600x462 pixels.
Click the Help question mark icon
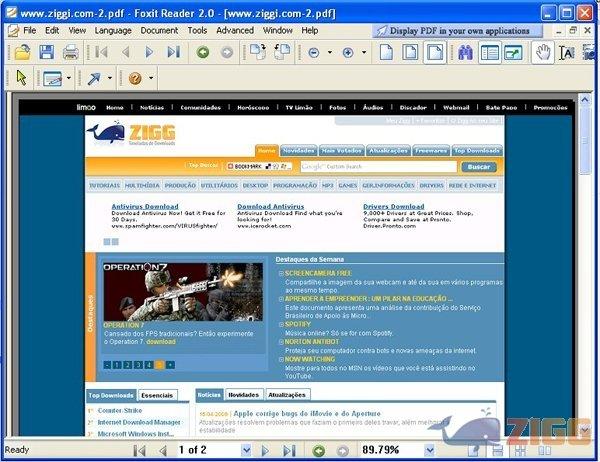click(x=135, y=78)
